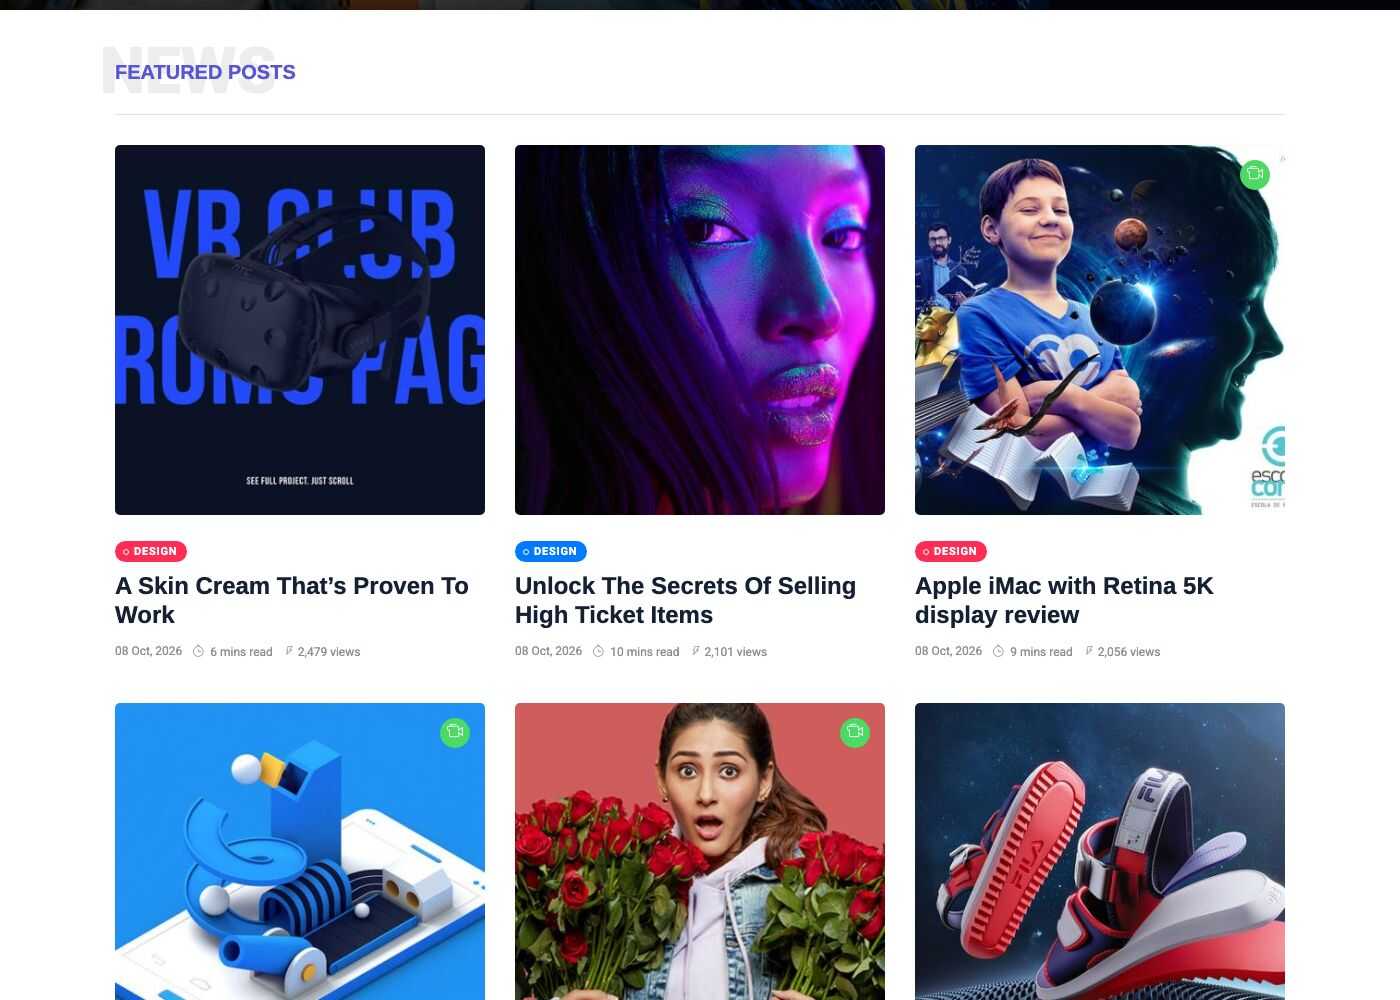The image size is (1400, 1000).
Task: Open VR Club headset thumbnail
Action: tap(300, 330)
